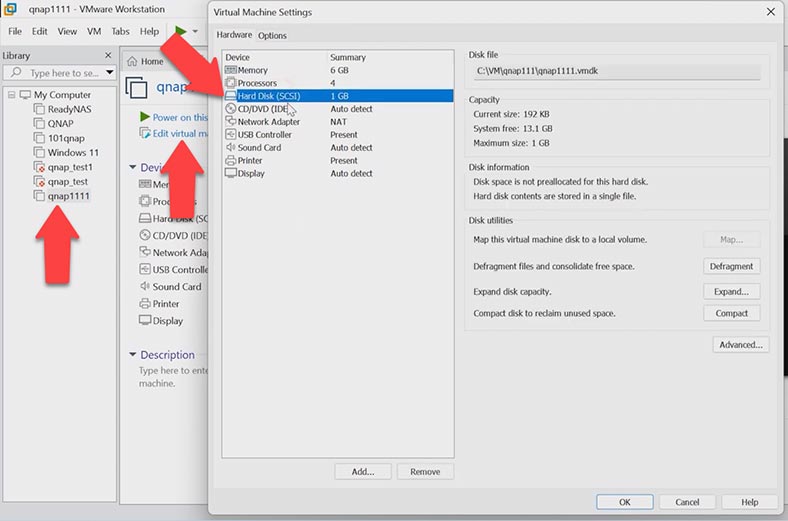Click the Cancel button in settings dialog

[x=687, y=502]
